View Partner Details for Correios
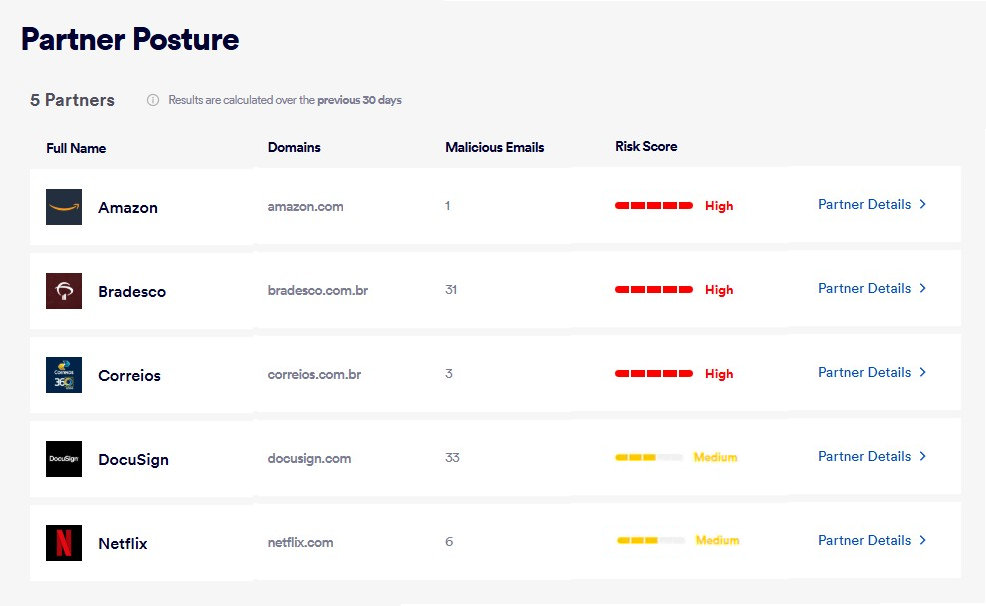Image resolution: width=986 pixels, height=606 pixels. (x=864, y=372)
